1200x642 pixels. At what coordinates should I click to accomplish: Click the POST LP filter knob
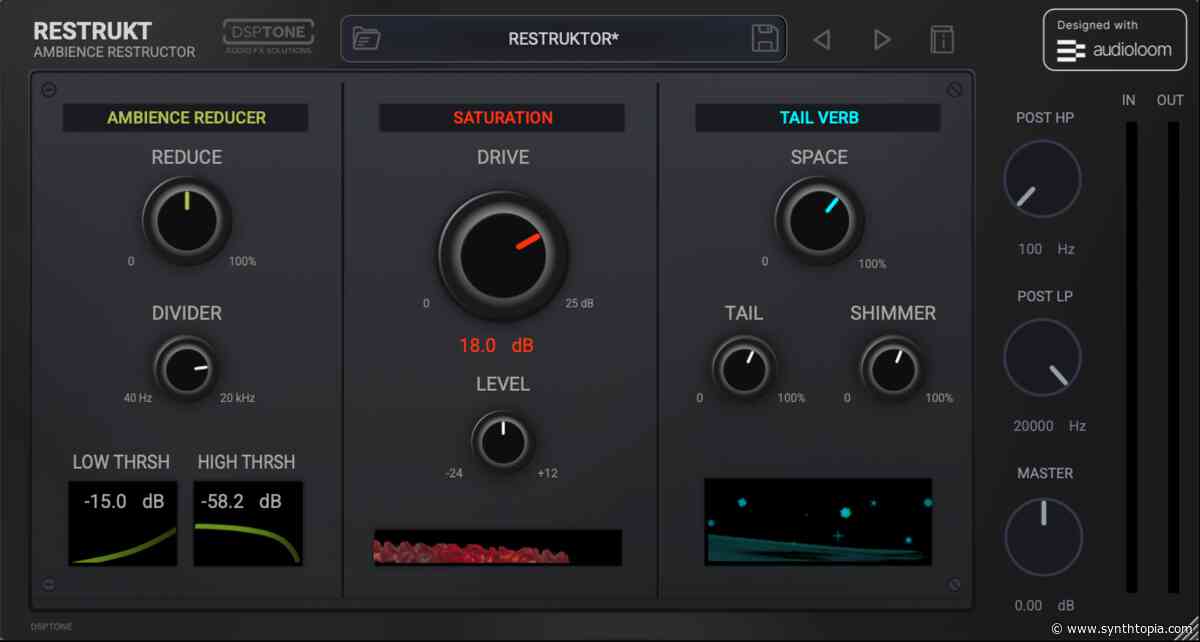[1042, 357]
